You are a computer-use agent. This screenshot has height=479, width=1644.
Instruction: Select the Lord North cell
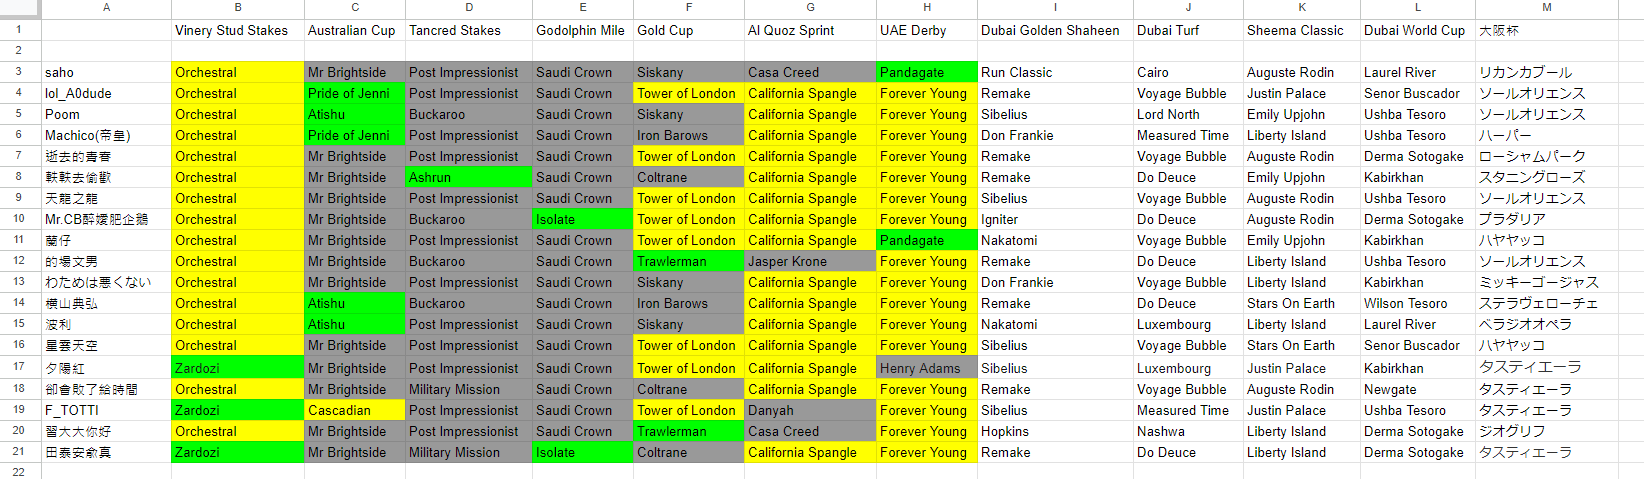click(x=1188, y=114)
